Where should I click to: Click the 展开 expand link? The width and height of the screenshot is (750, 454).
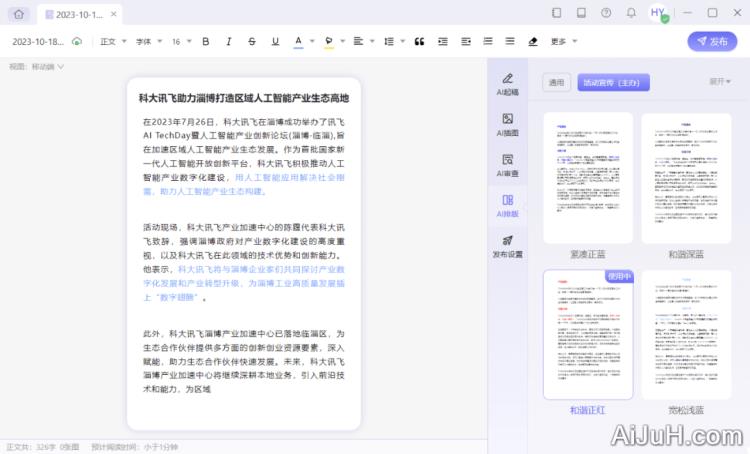click(x=720, y=82)
